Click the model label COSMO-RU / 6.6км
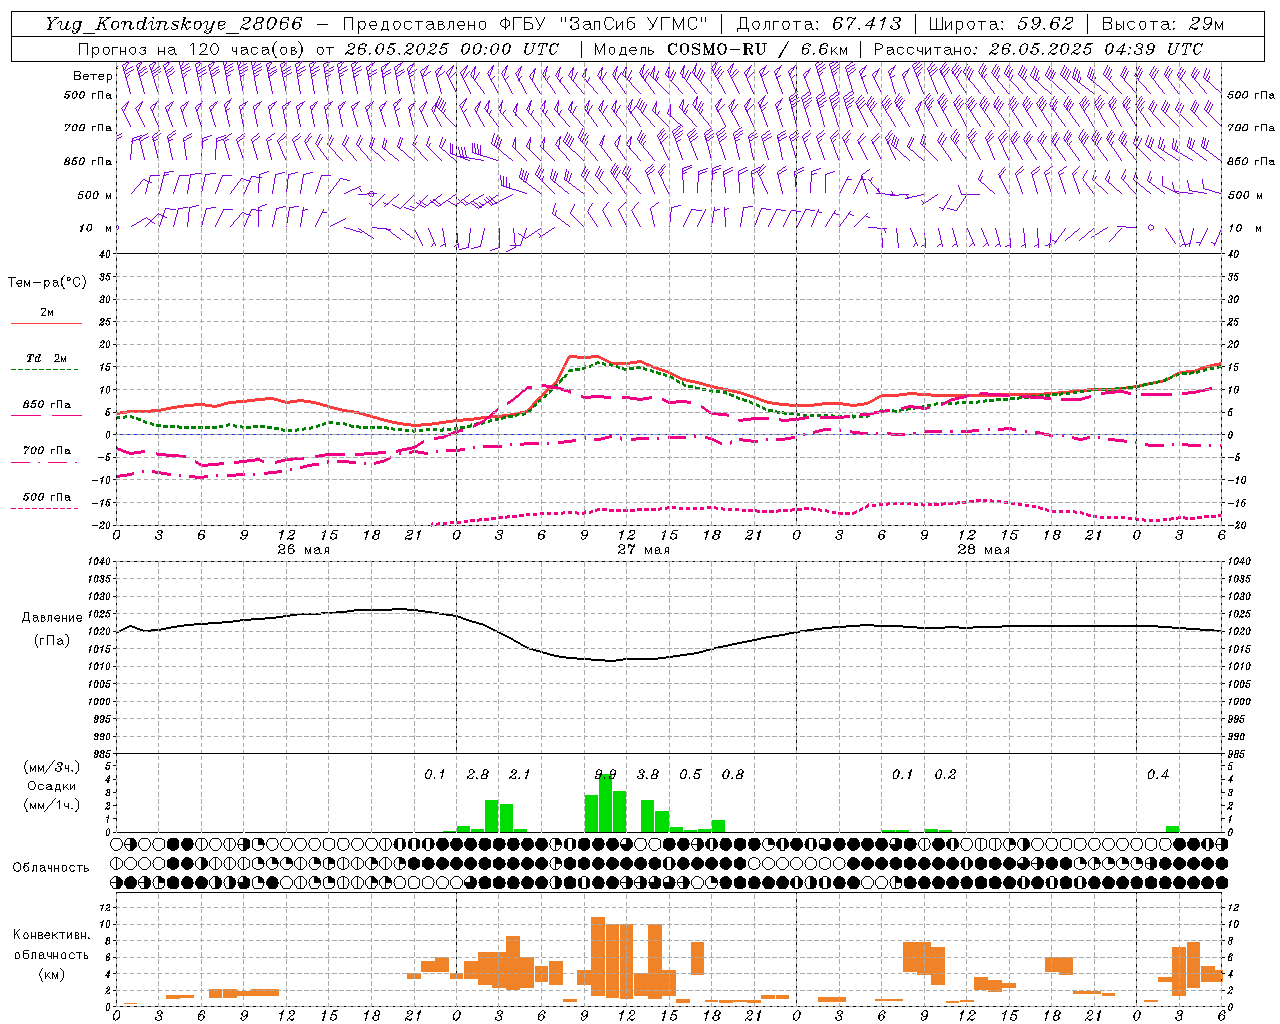The height and width of the screenshot is (1024, 1280). [x=758, y=49]
